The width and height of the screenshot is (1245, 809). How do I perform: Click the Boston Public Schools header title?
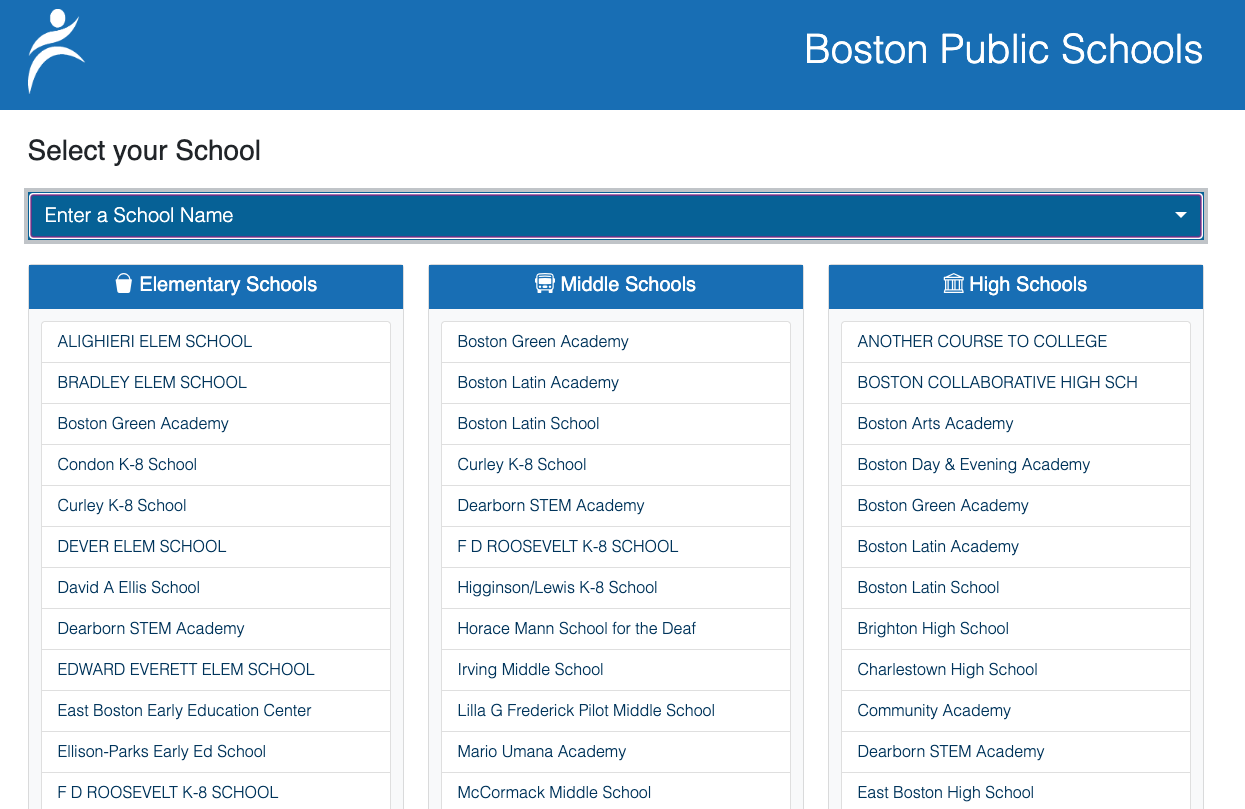click(x=1003, y=50)
